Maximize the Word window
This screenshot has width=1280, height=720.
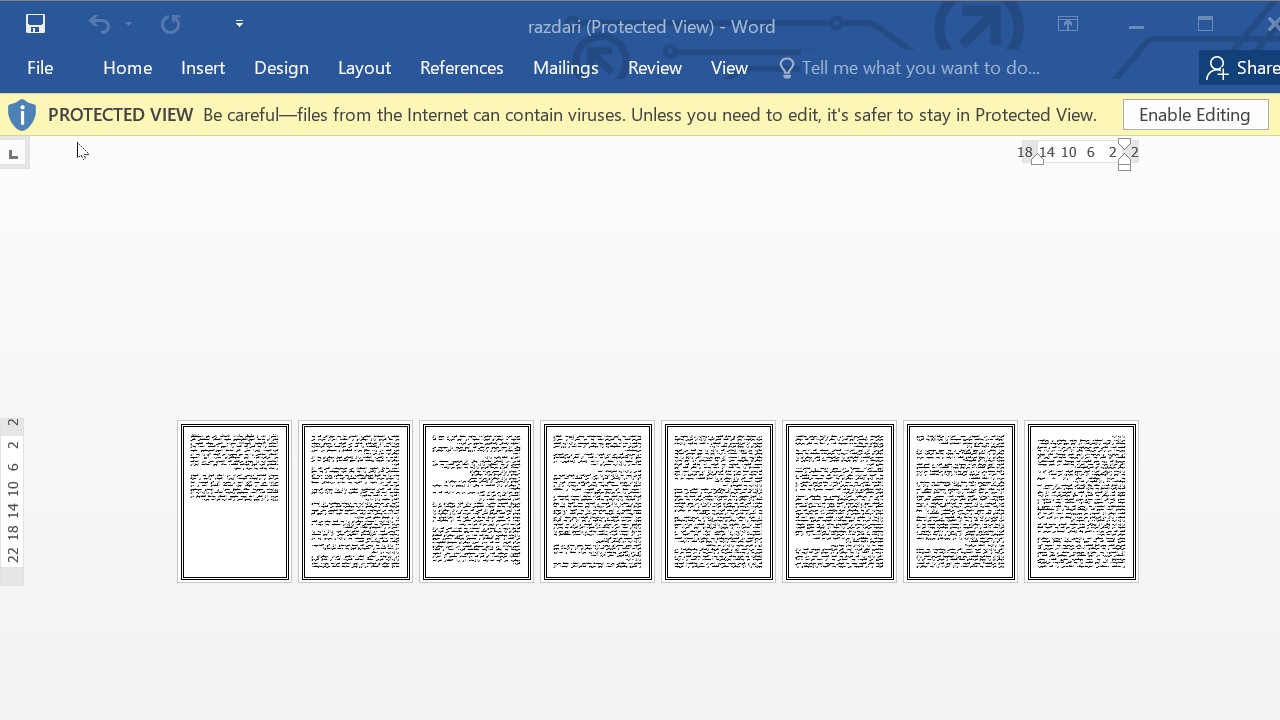1205,25
